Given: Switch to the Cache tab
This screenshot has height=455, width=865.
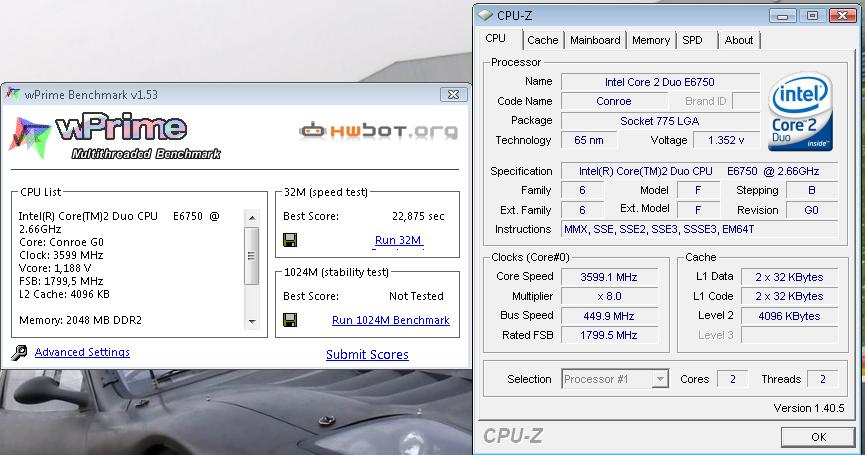Looking at the screenshot, I should click(x=542, y=40).
